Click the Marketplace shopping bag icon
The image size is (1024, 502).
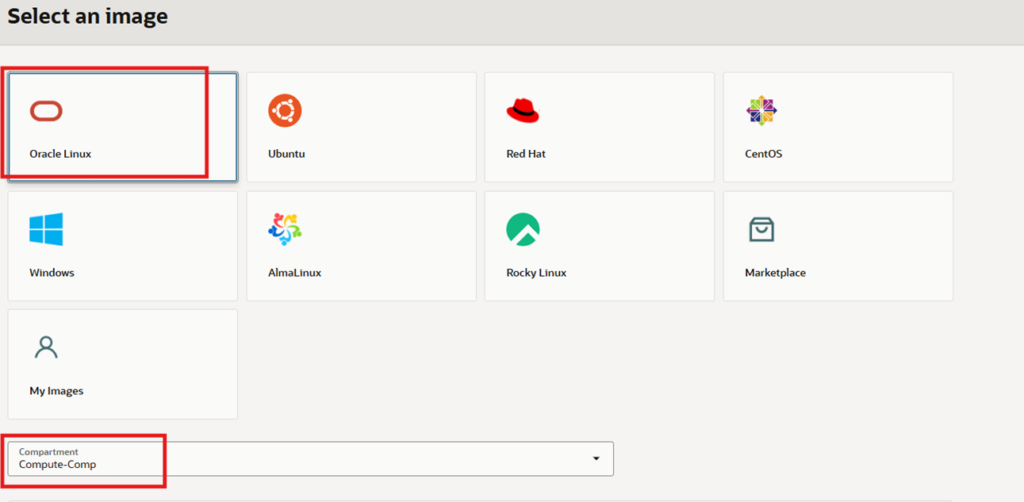coord(761,229)
